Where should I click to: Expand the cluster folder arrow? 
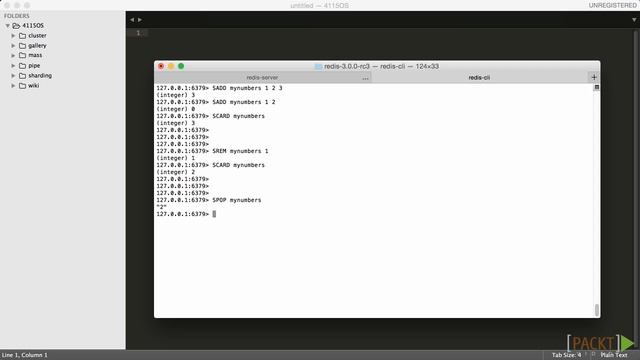click(13, 36)
